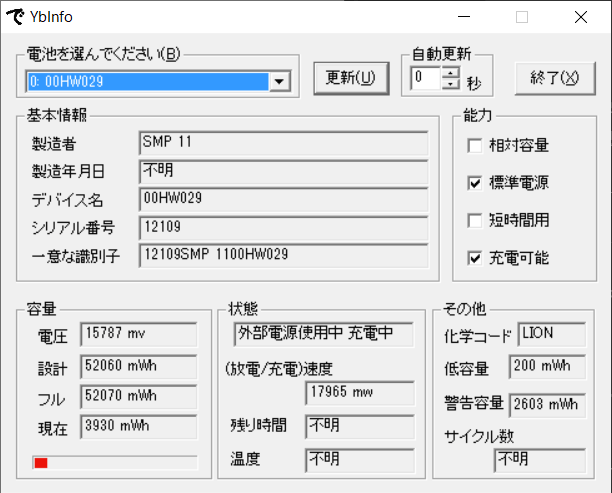Click the YbInfo app icon in title bar

(x=16, y=17)
